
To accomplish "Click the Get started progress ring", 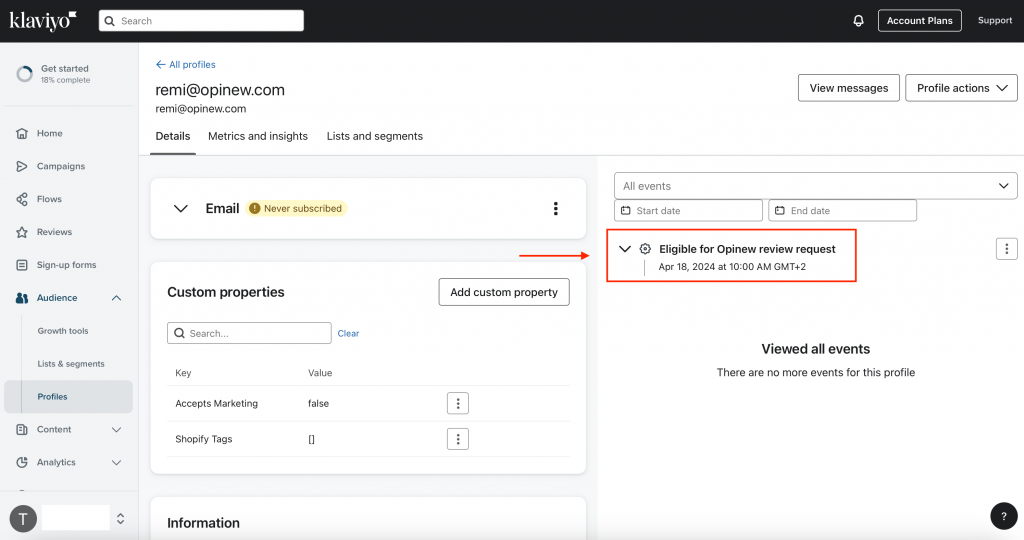I will pyautogui.click(x=24, y=74).
